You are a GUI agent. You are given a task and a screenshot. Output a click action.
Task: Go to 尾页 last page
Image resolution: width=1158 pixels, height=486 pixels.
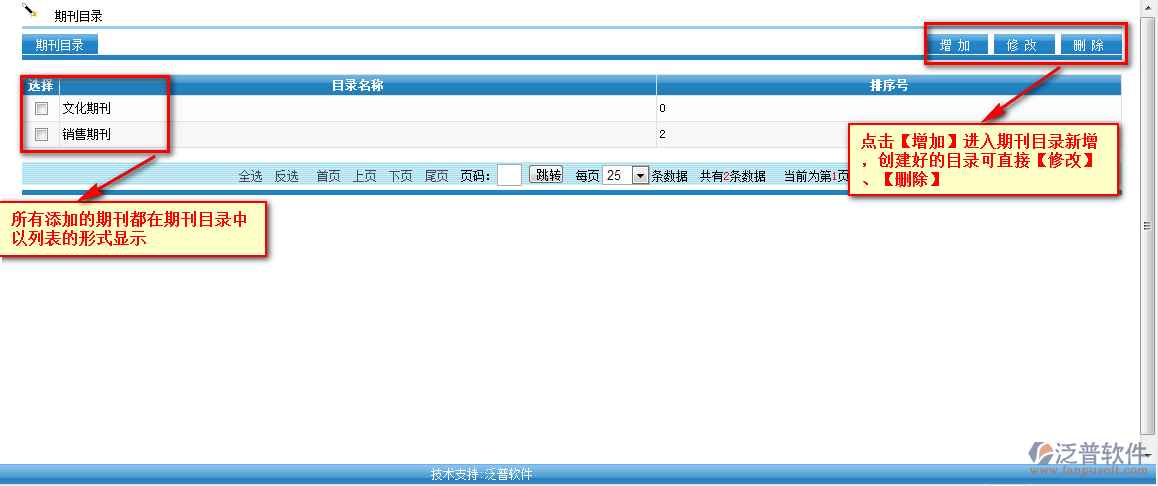[437, 176]
